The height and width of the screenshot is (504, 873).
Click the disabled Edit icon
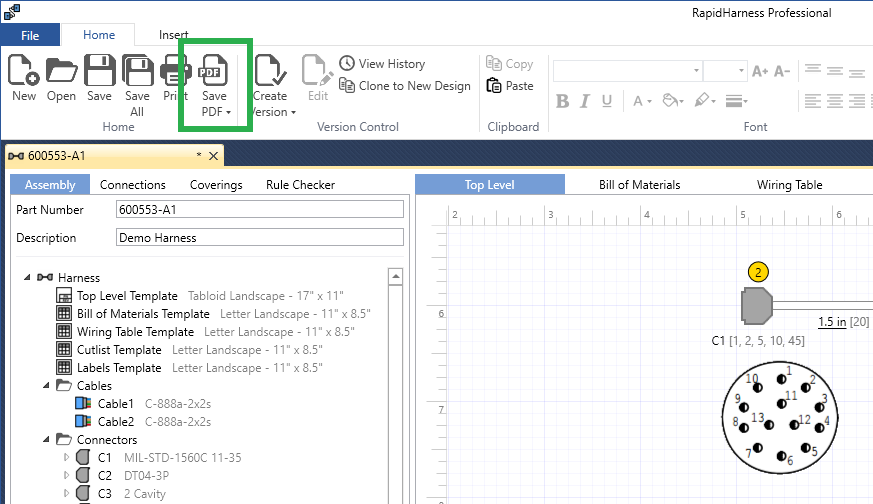click(x=317, y=70)
